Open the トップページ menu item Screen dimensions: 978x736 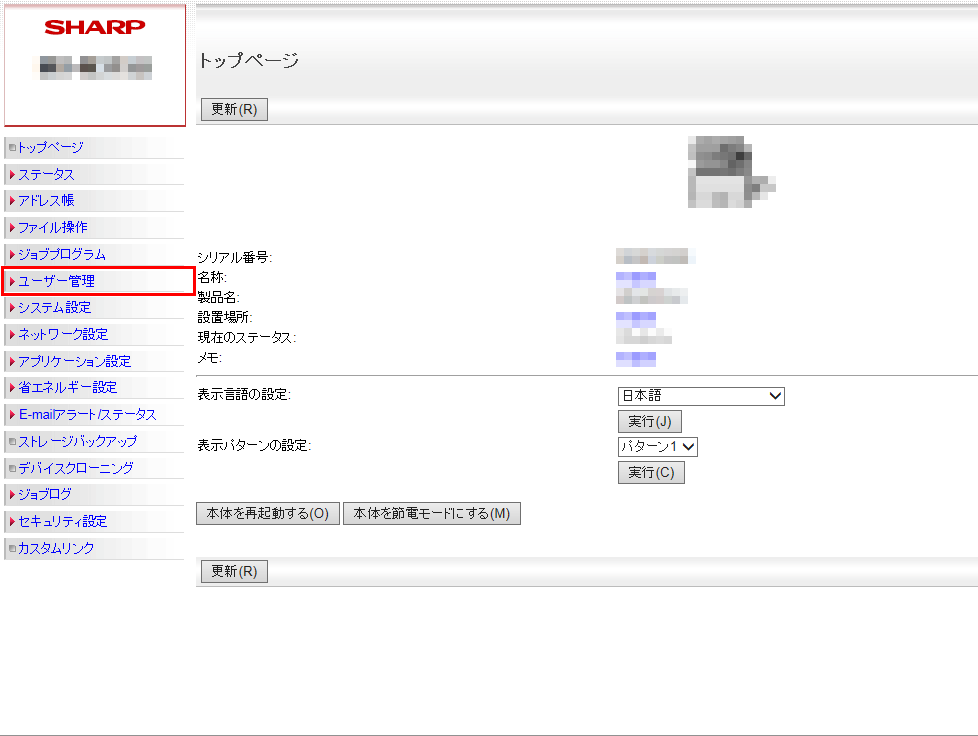[x=51, y=148]
